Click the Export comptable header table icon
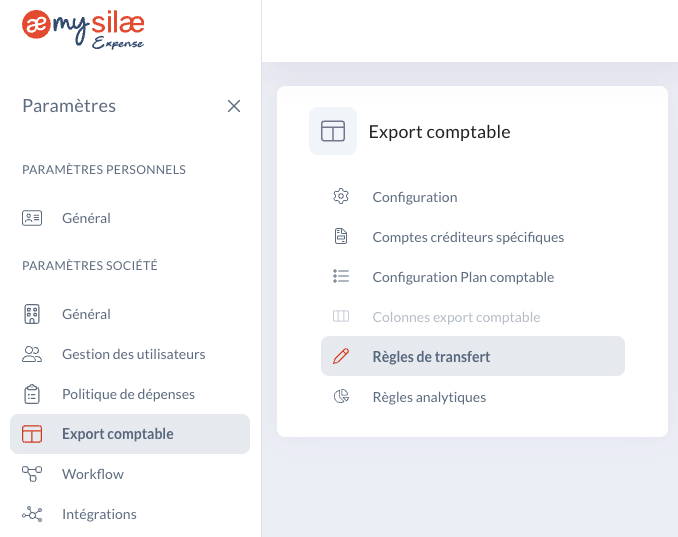Image resolution: width=678 pixels, height=537 pixels. click(333, 131)
